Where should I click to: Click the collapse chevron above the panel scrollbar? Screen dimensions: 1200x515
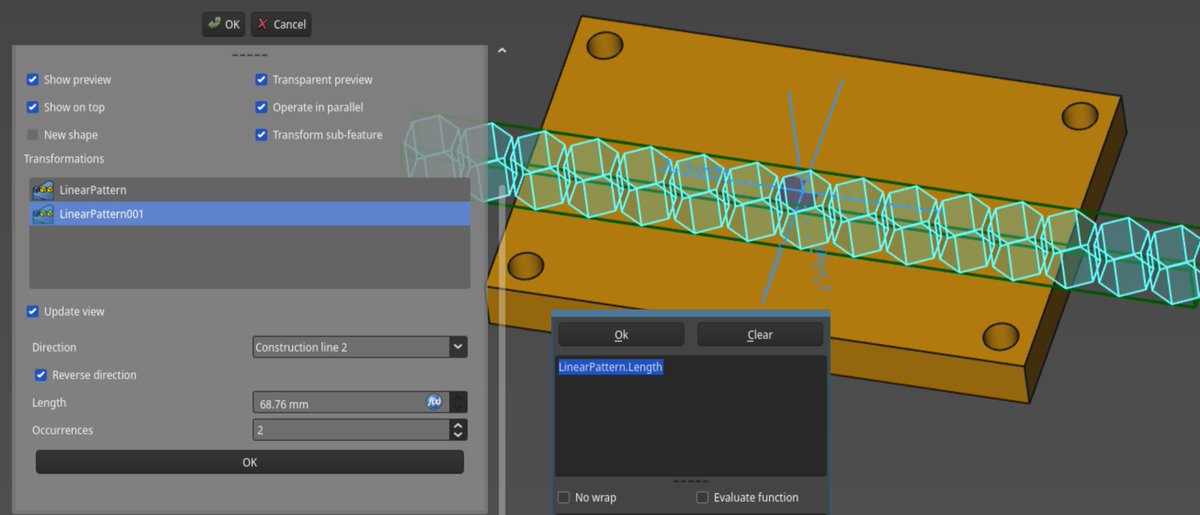click(x=502, y=50)
